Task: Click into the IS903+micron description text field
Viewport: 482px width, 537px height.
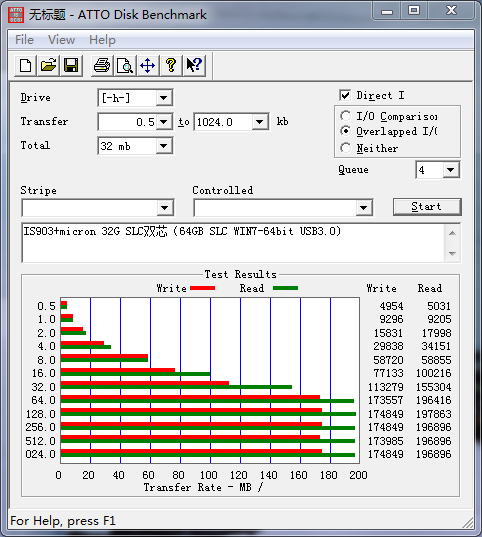Action: coord(233,242)
